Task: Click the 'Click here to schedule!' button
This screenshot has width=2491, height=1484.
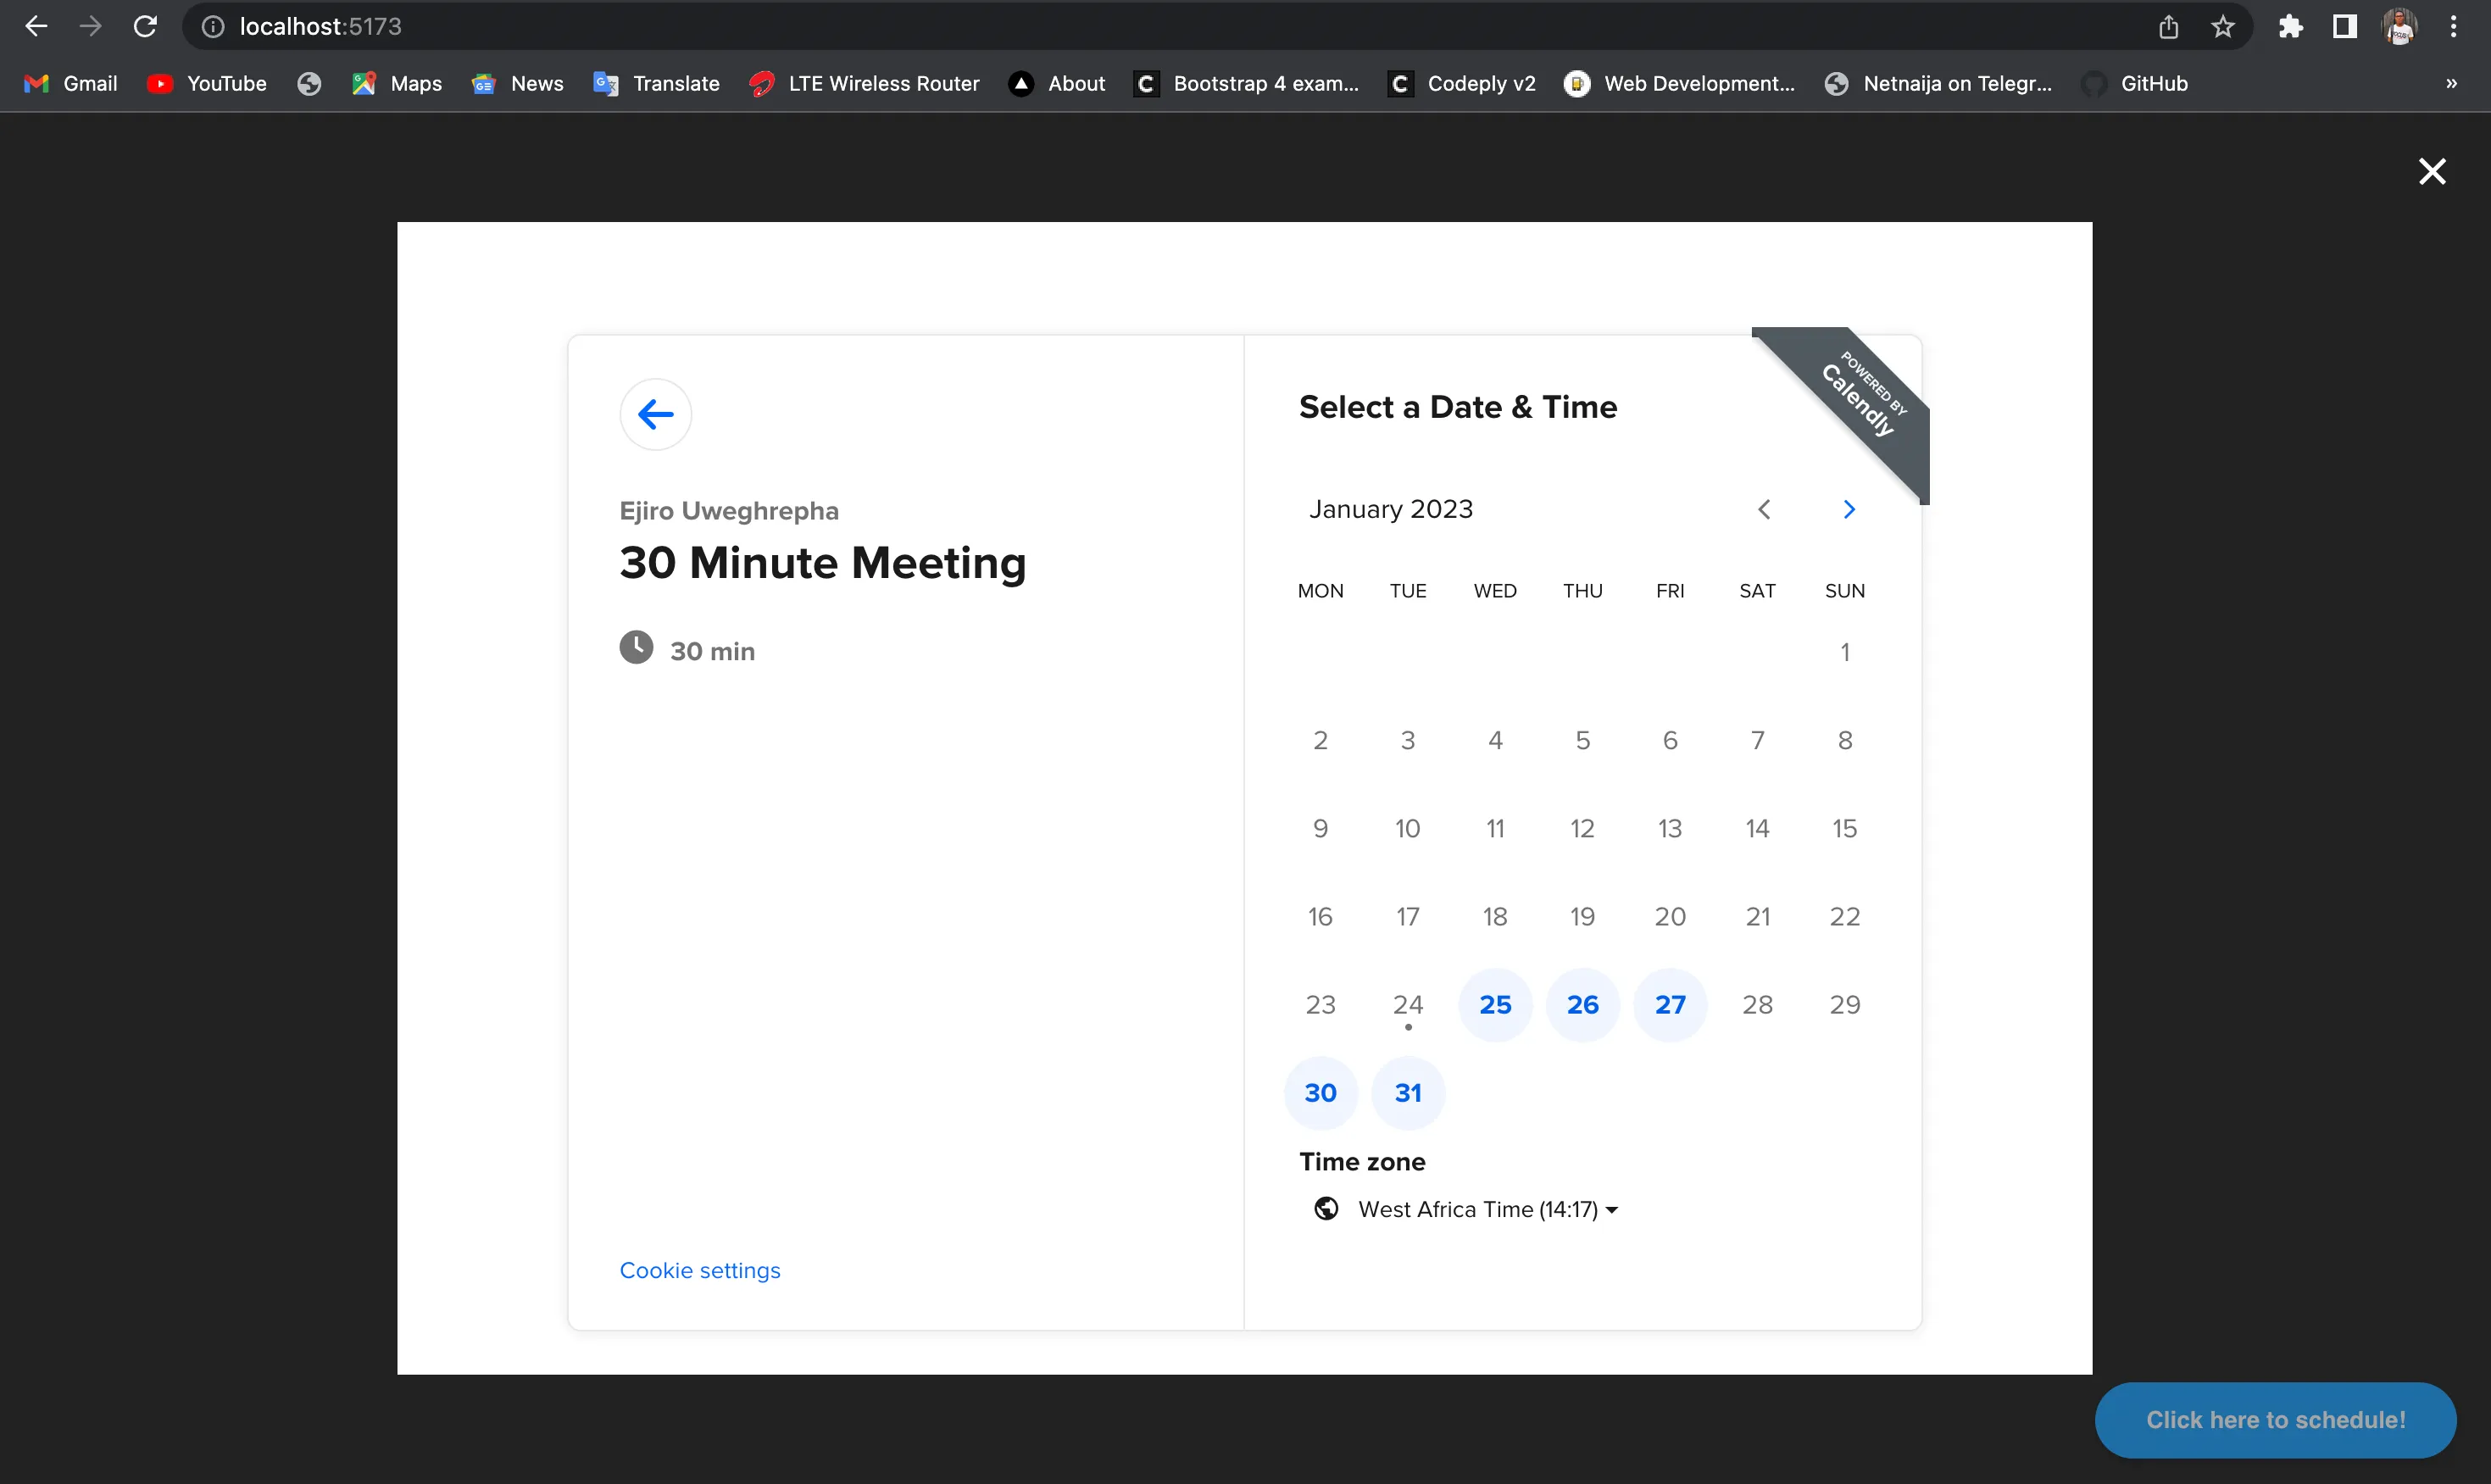Action: click(2274, 1419)
